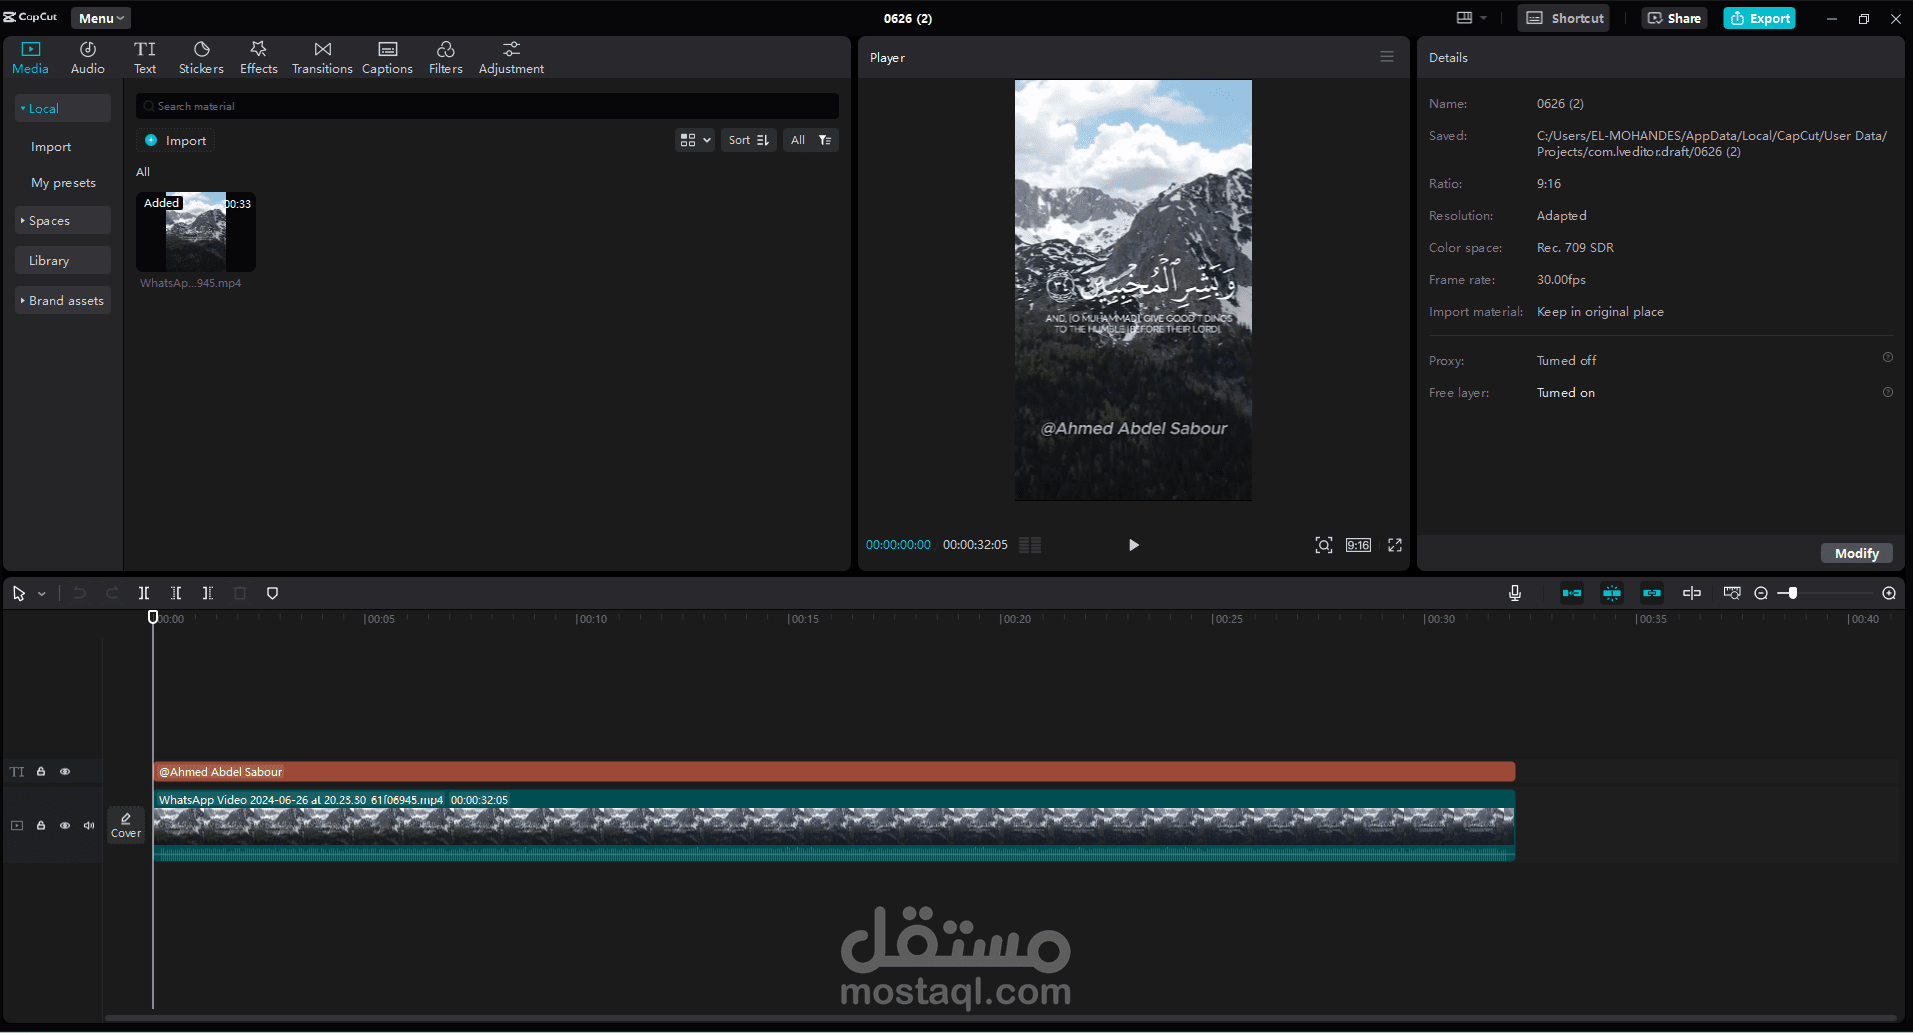Click the subtitle preview icon in timeline toolbar
Screen dimensions: 1913x1033
(1732, 593)
